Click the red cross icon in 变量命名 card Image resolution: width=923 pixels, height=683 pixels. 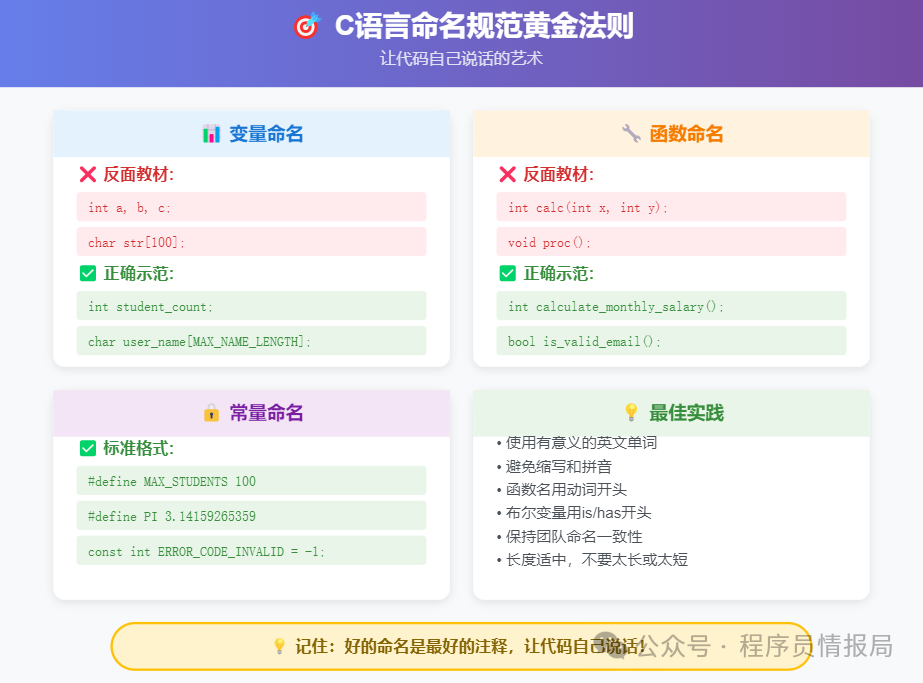(x=88, y=174)
